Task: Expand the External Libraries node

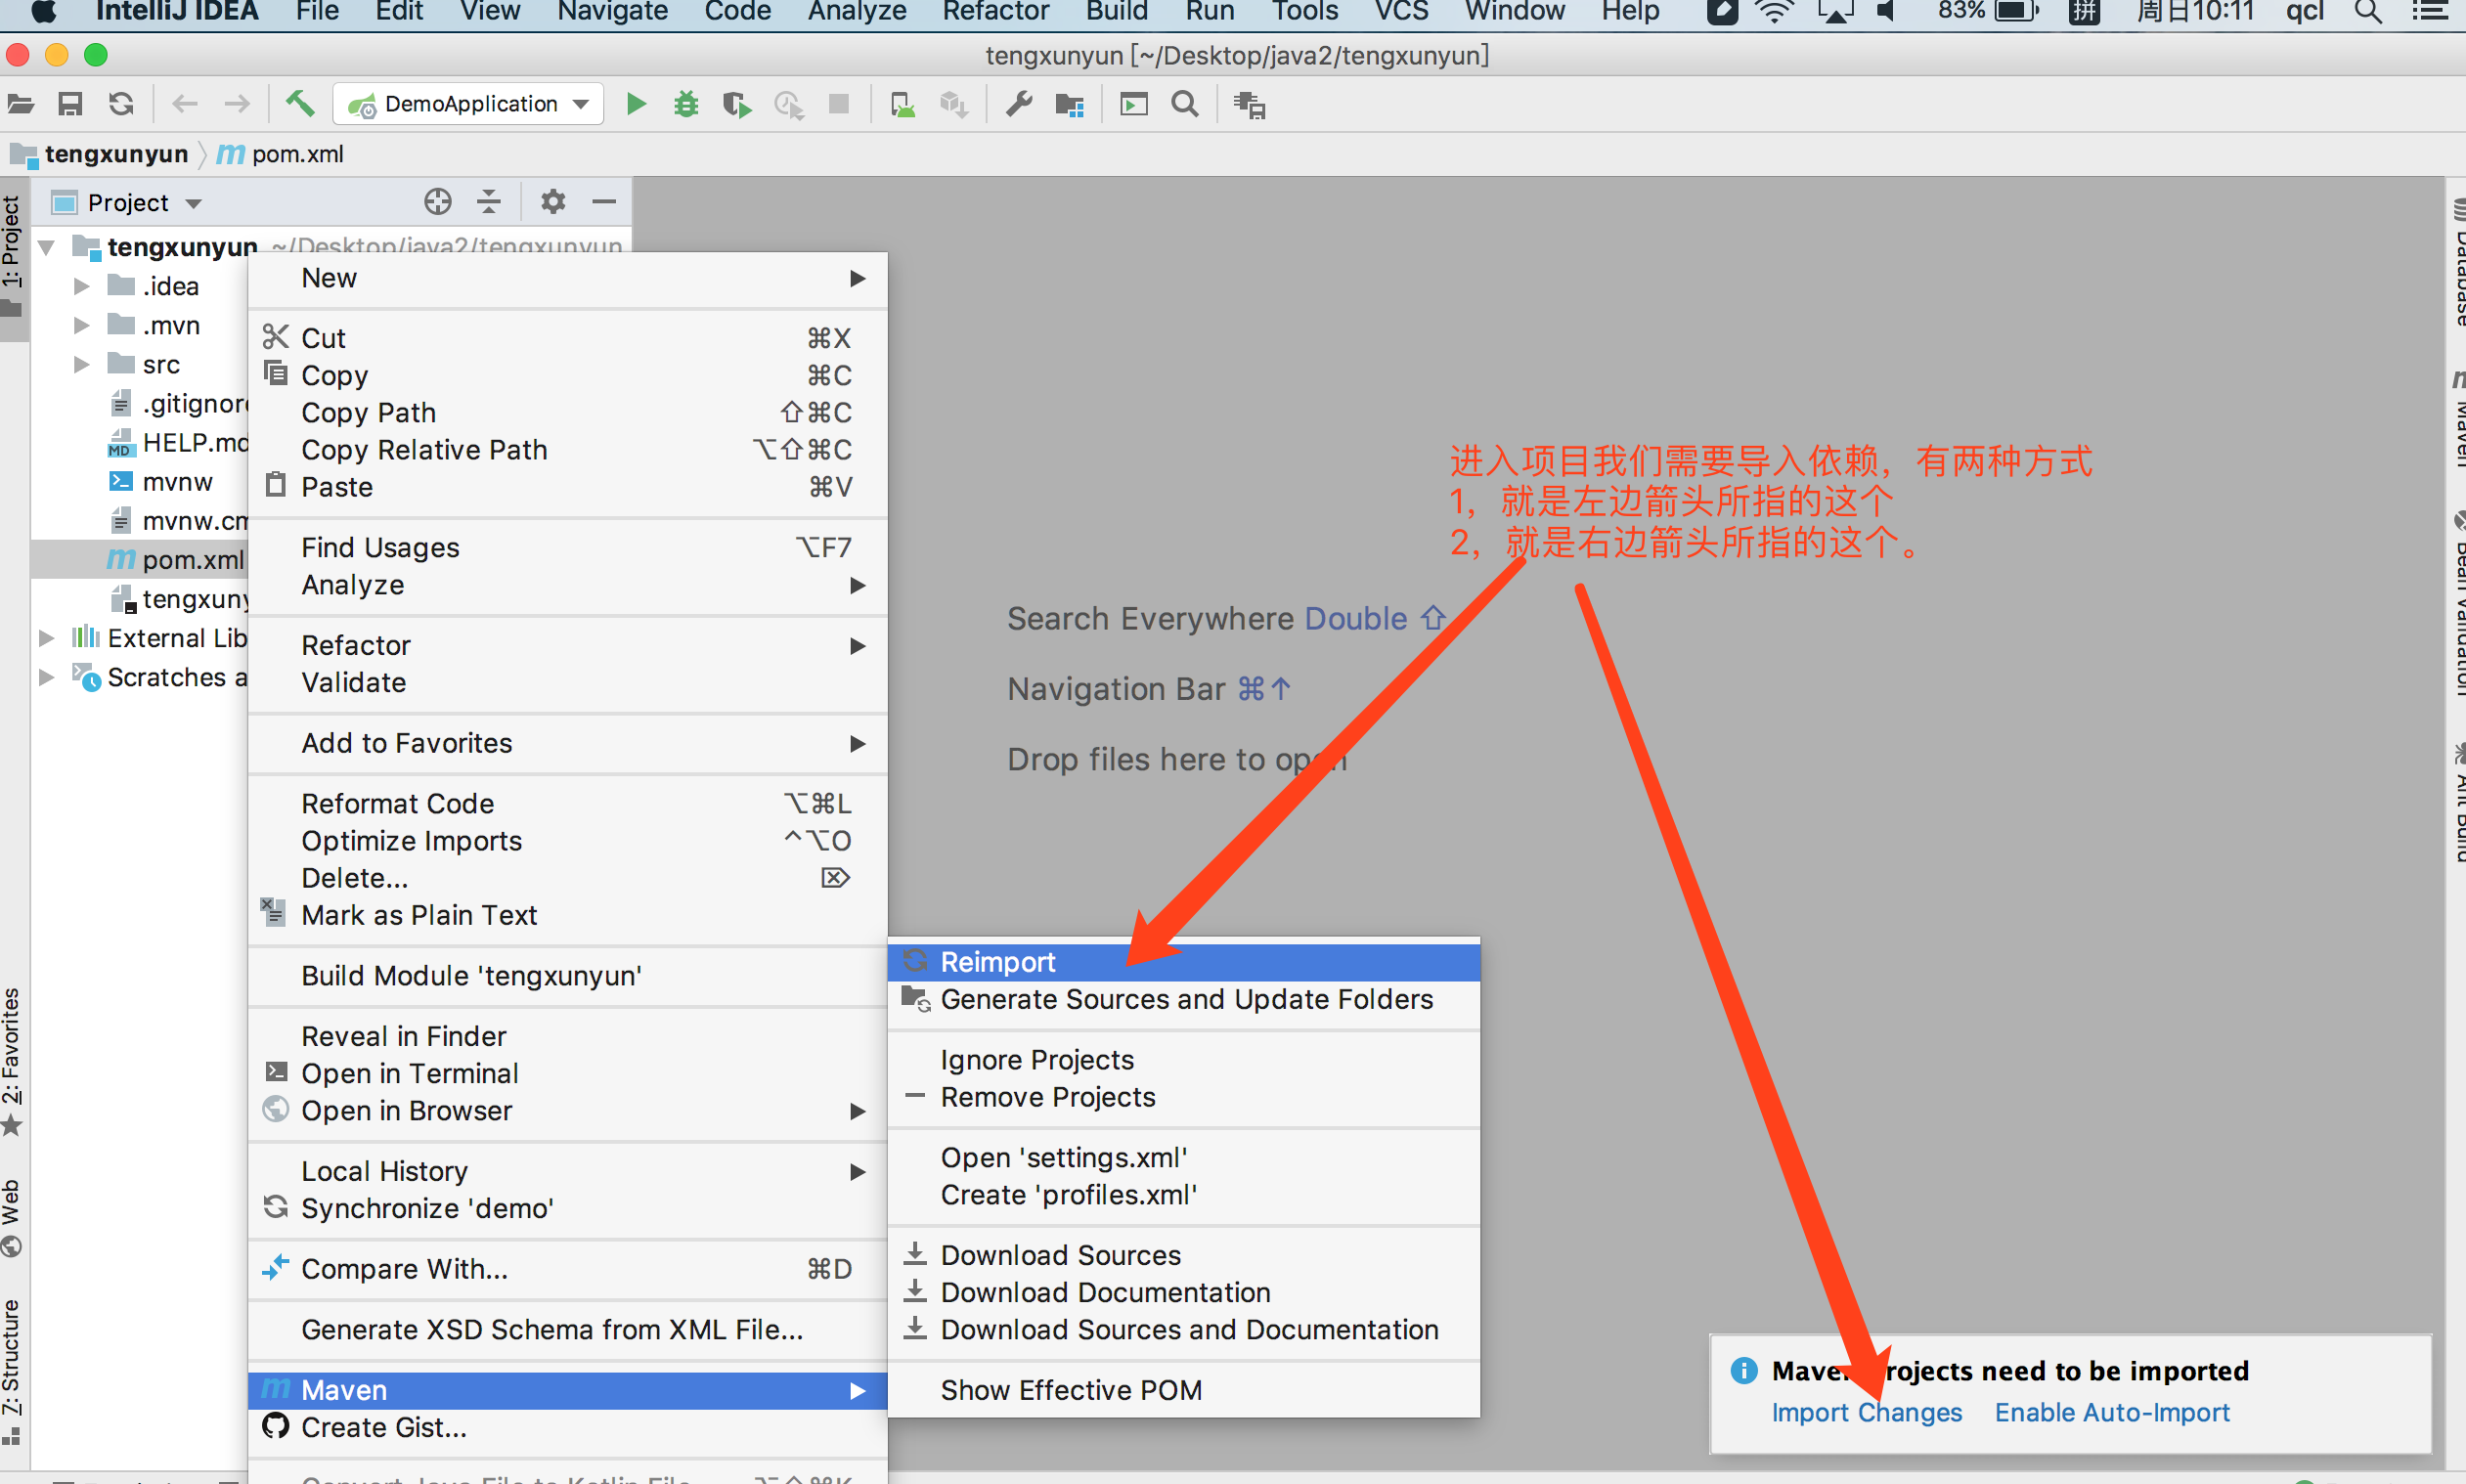Action: tap(46, 638)
